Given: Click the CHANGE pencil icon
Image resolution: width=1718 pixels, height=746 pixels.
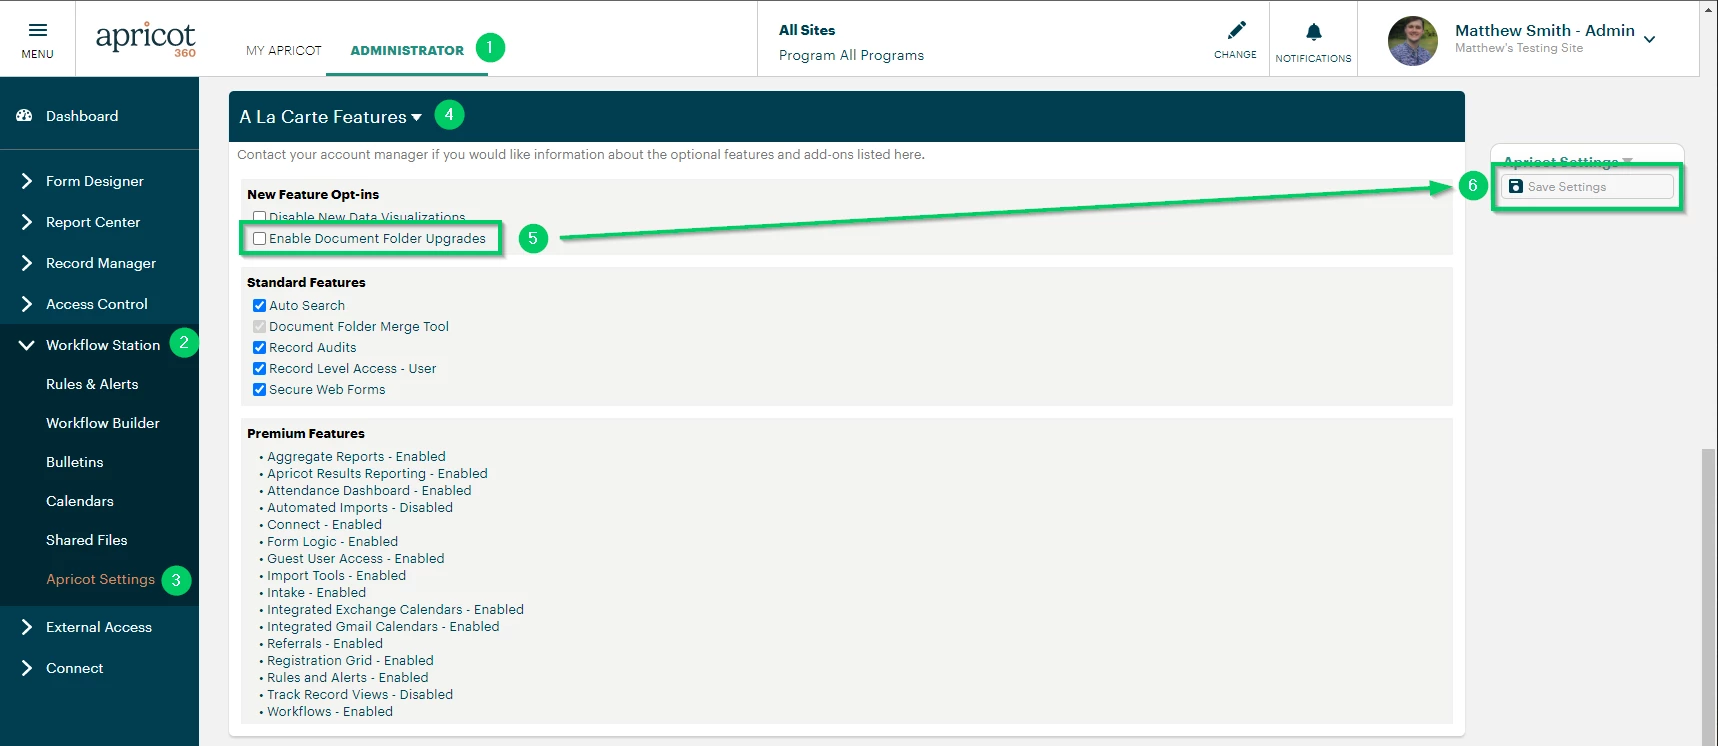Looking at the screenshot, I should (1236, 30).
